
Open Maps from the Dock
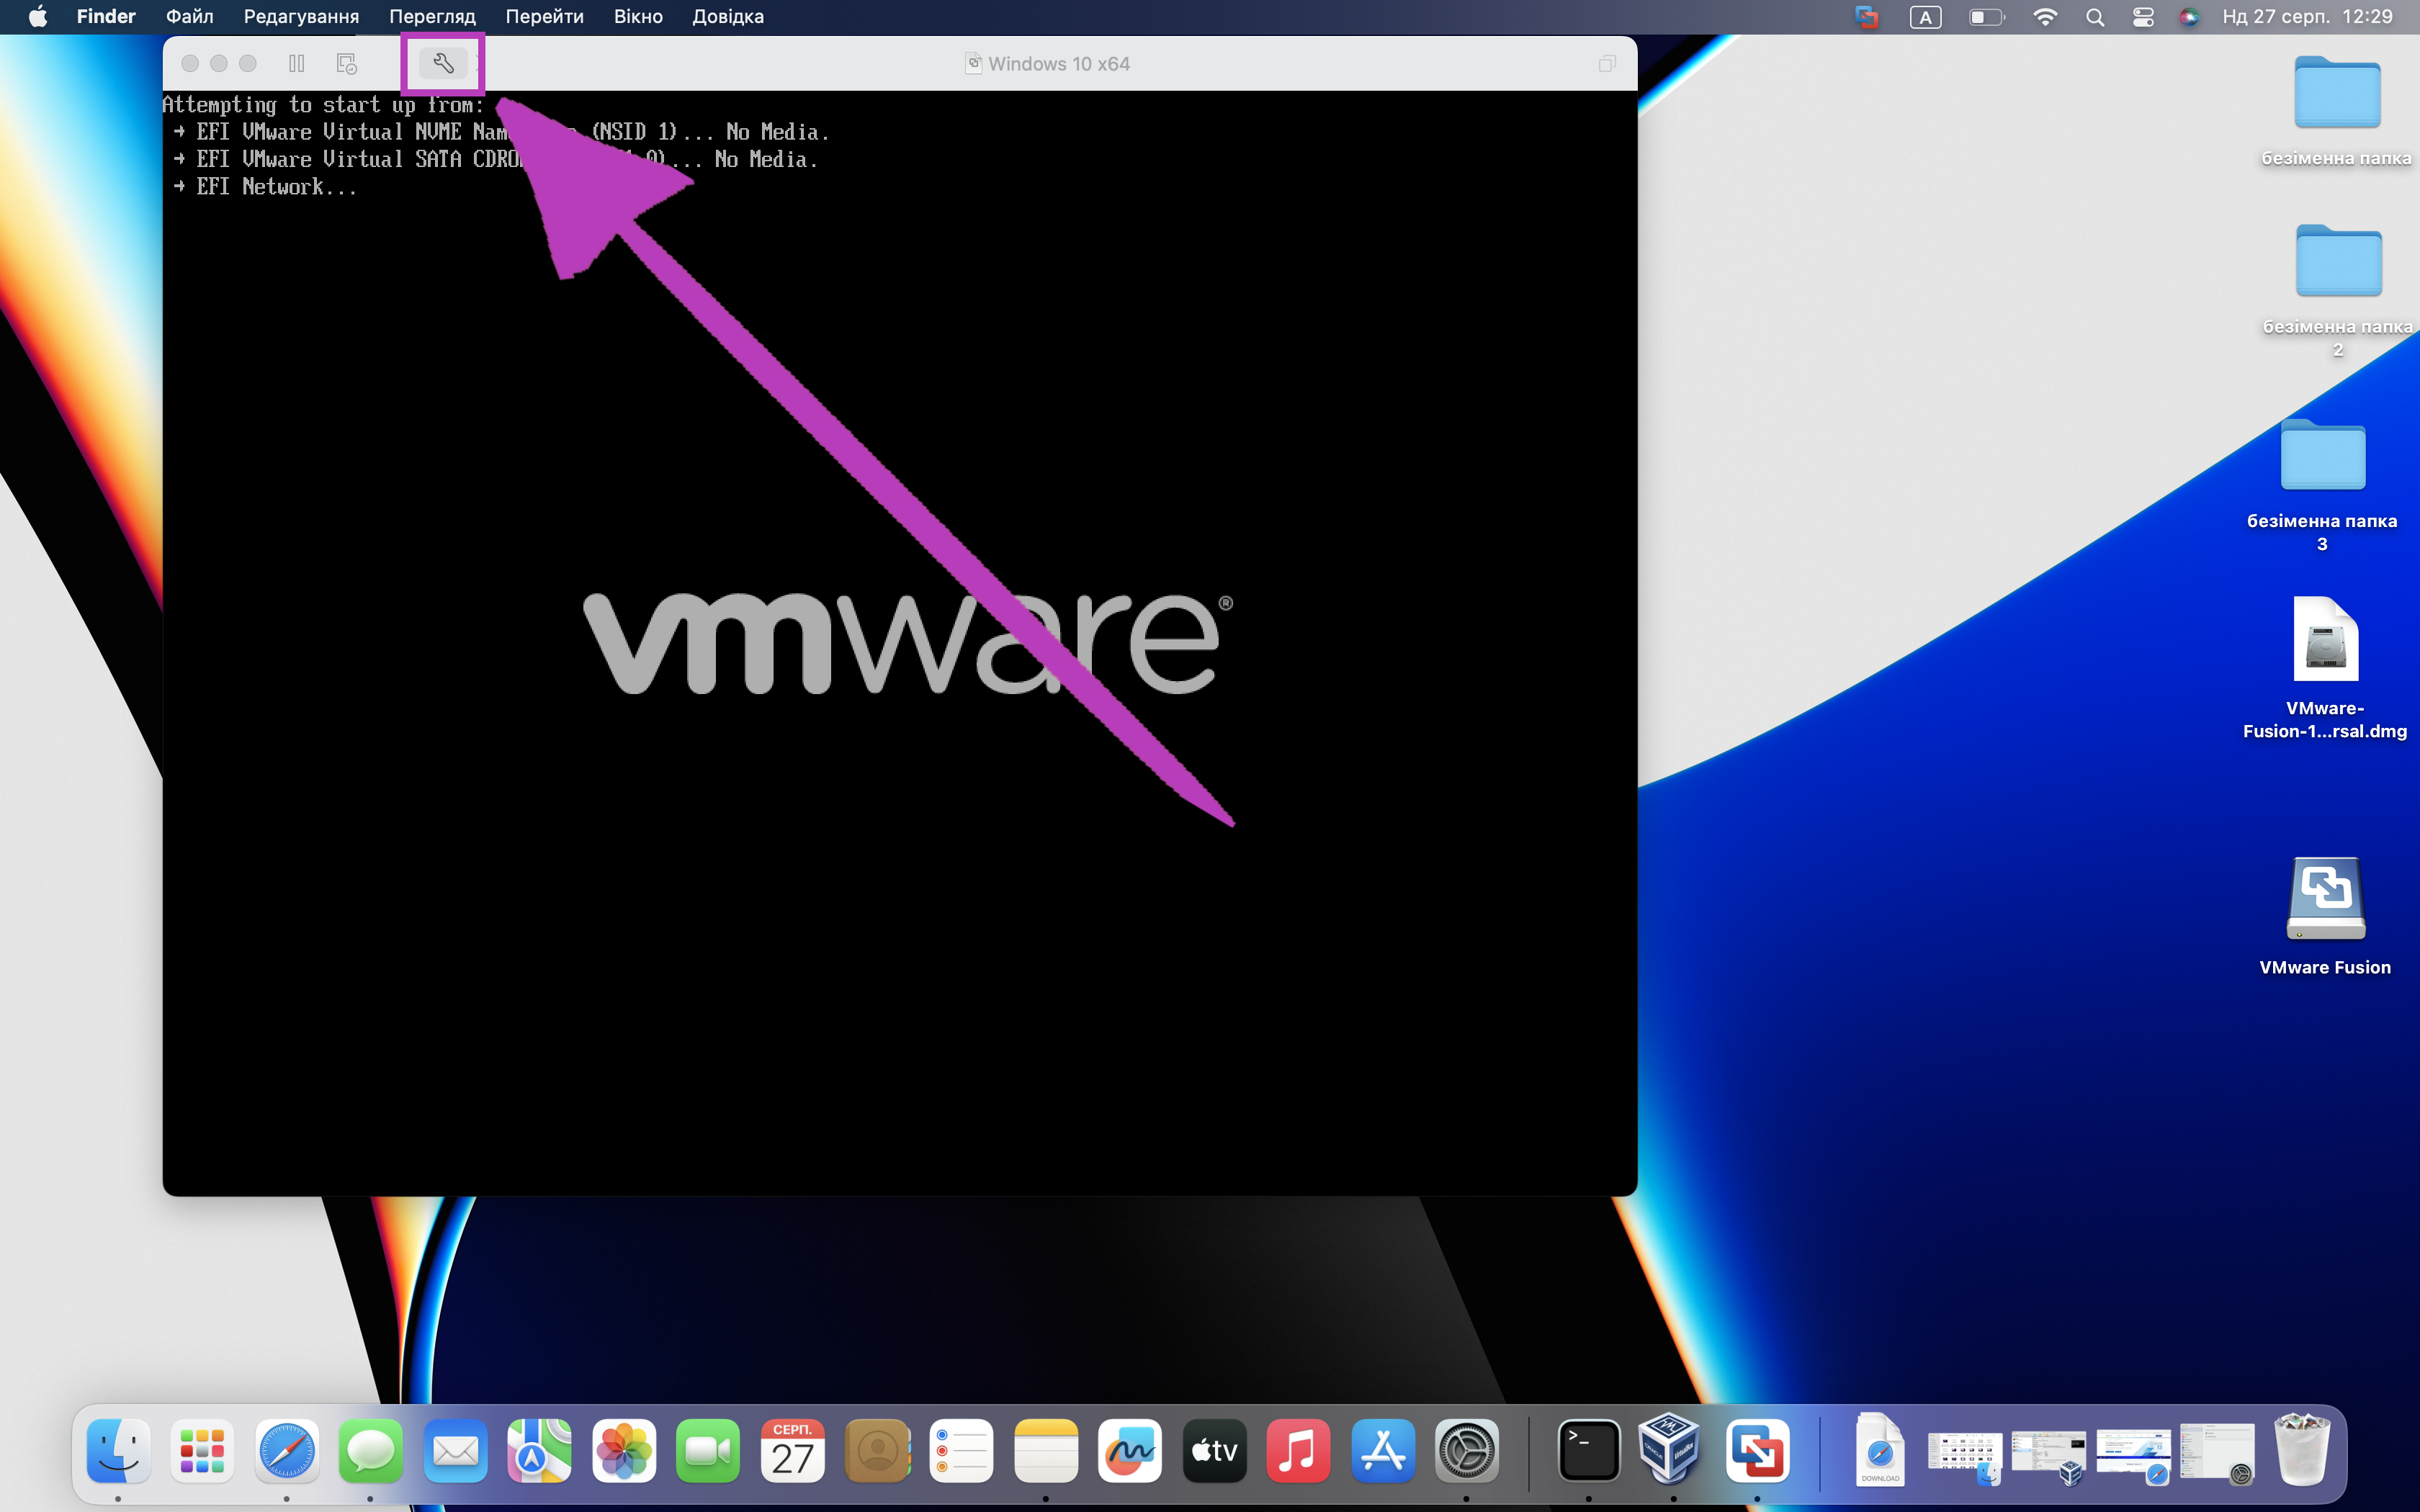point(539,1450)
